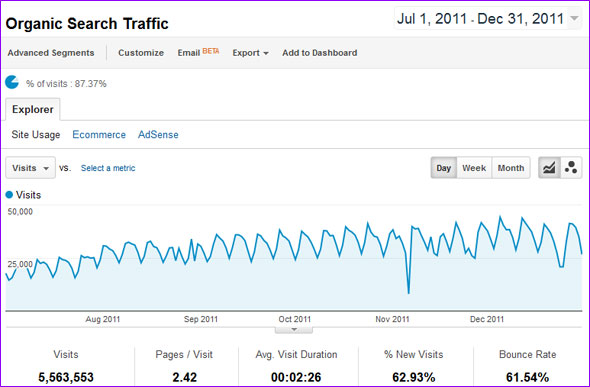Open the Visits metric dropdown
Screen dimensions: 590x387
point(30,168)
